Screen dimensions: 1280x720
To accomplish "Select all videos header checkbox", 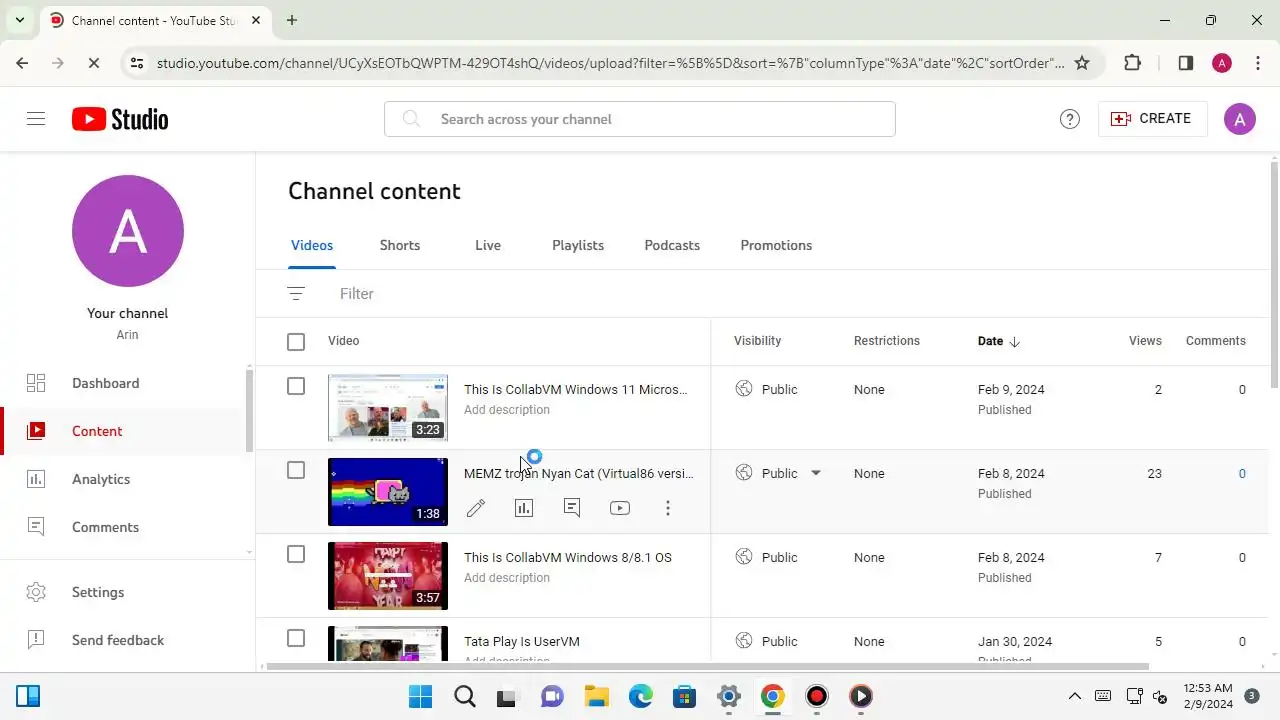I will point(296,342).
